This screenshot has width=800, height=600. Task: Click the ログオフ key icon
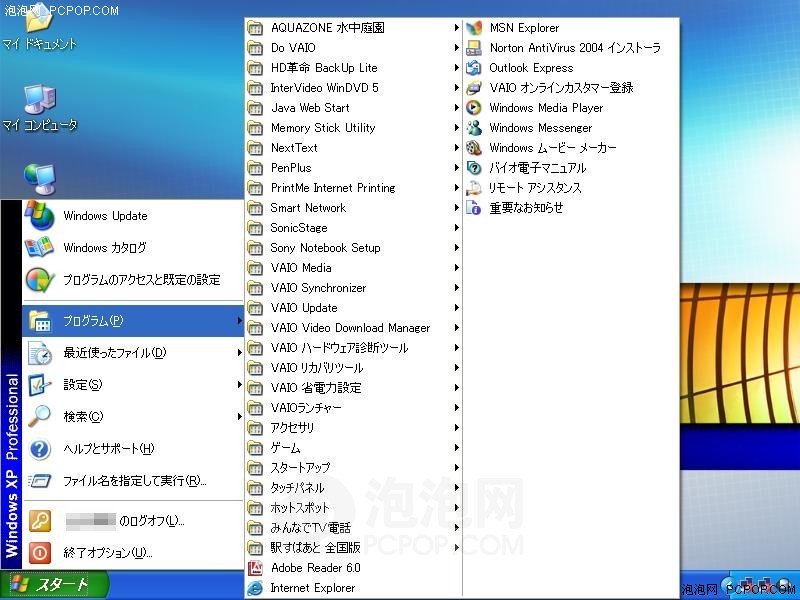click(x=40, y=521)
